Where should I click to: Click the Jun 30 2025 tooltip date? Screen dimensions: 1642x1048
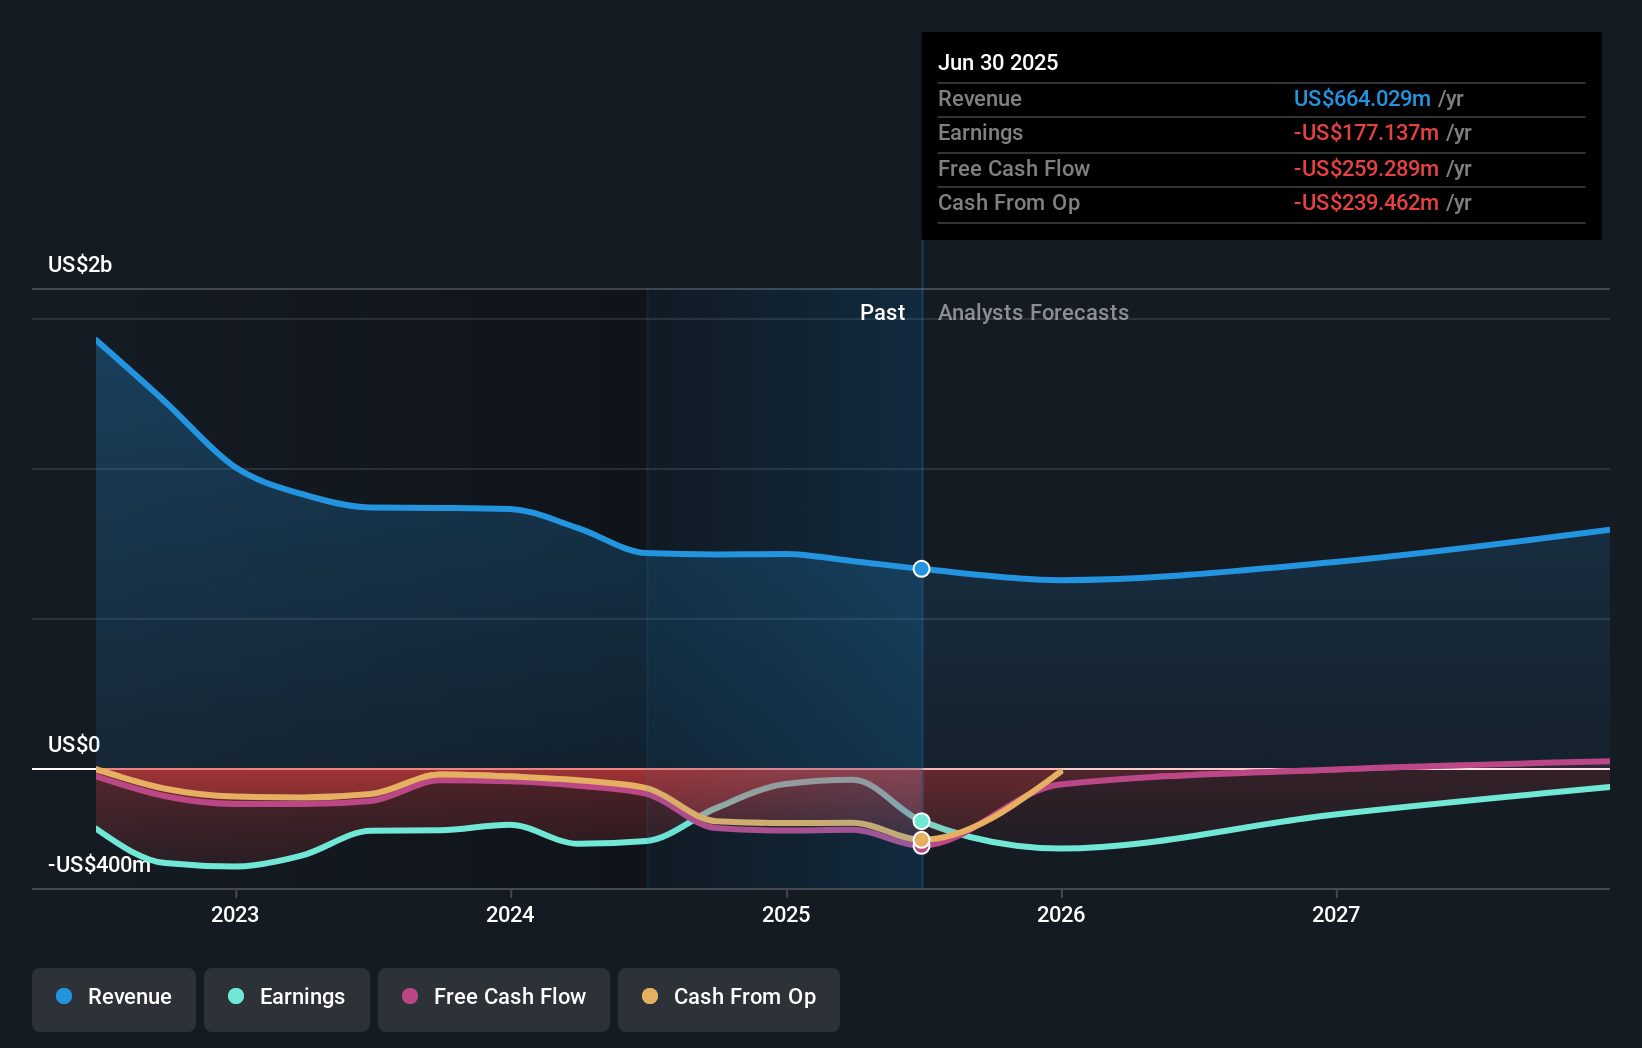[998, 63]
